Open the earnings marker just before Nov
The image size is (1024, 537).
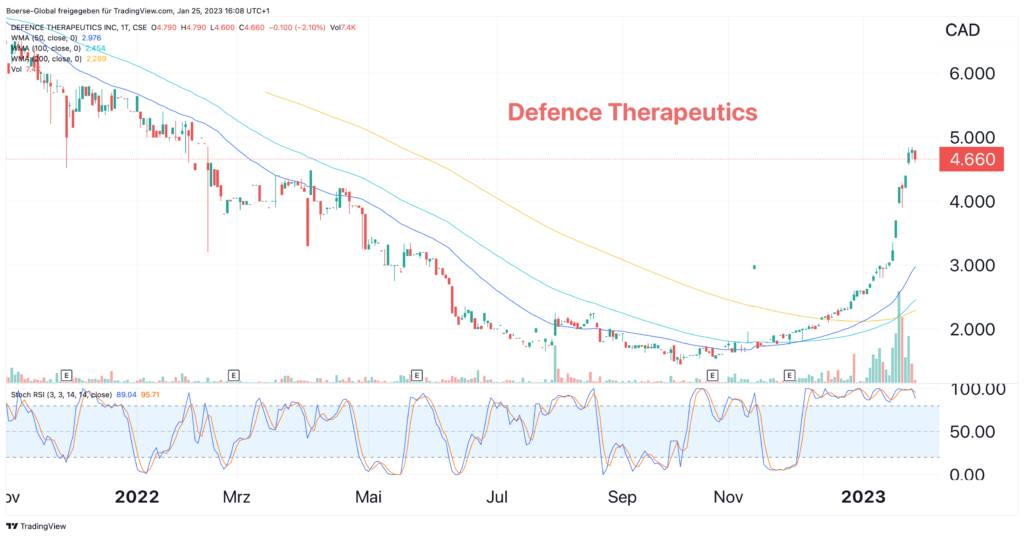coord(712,375)
